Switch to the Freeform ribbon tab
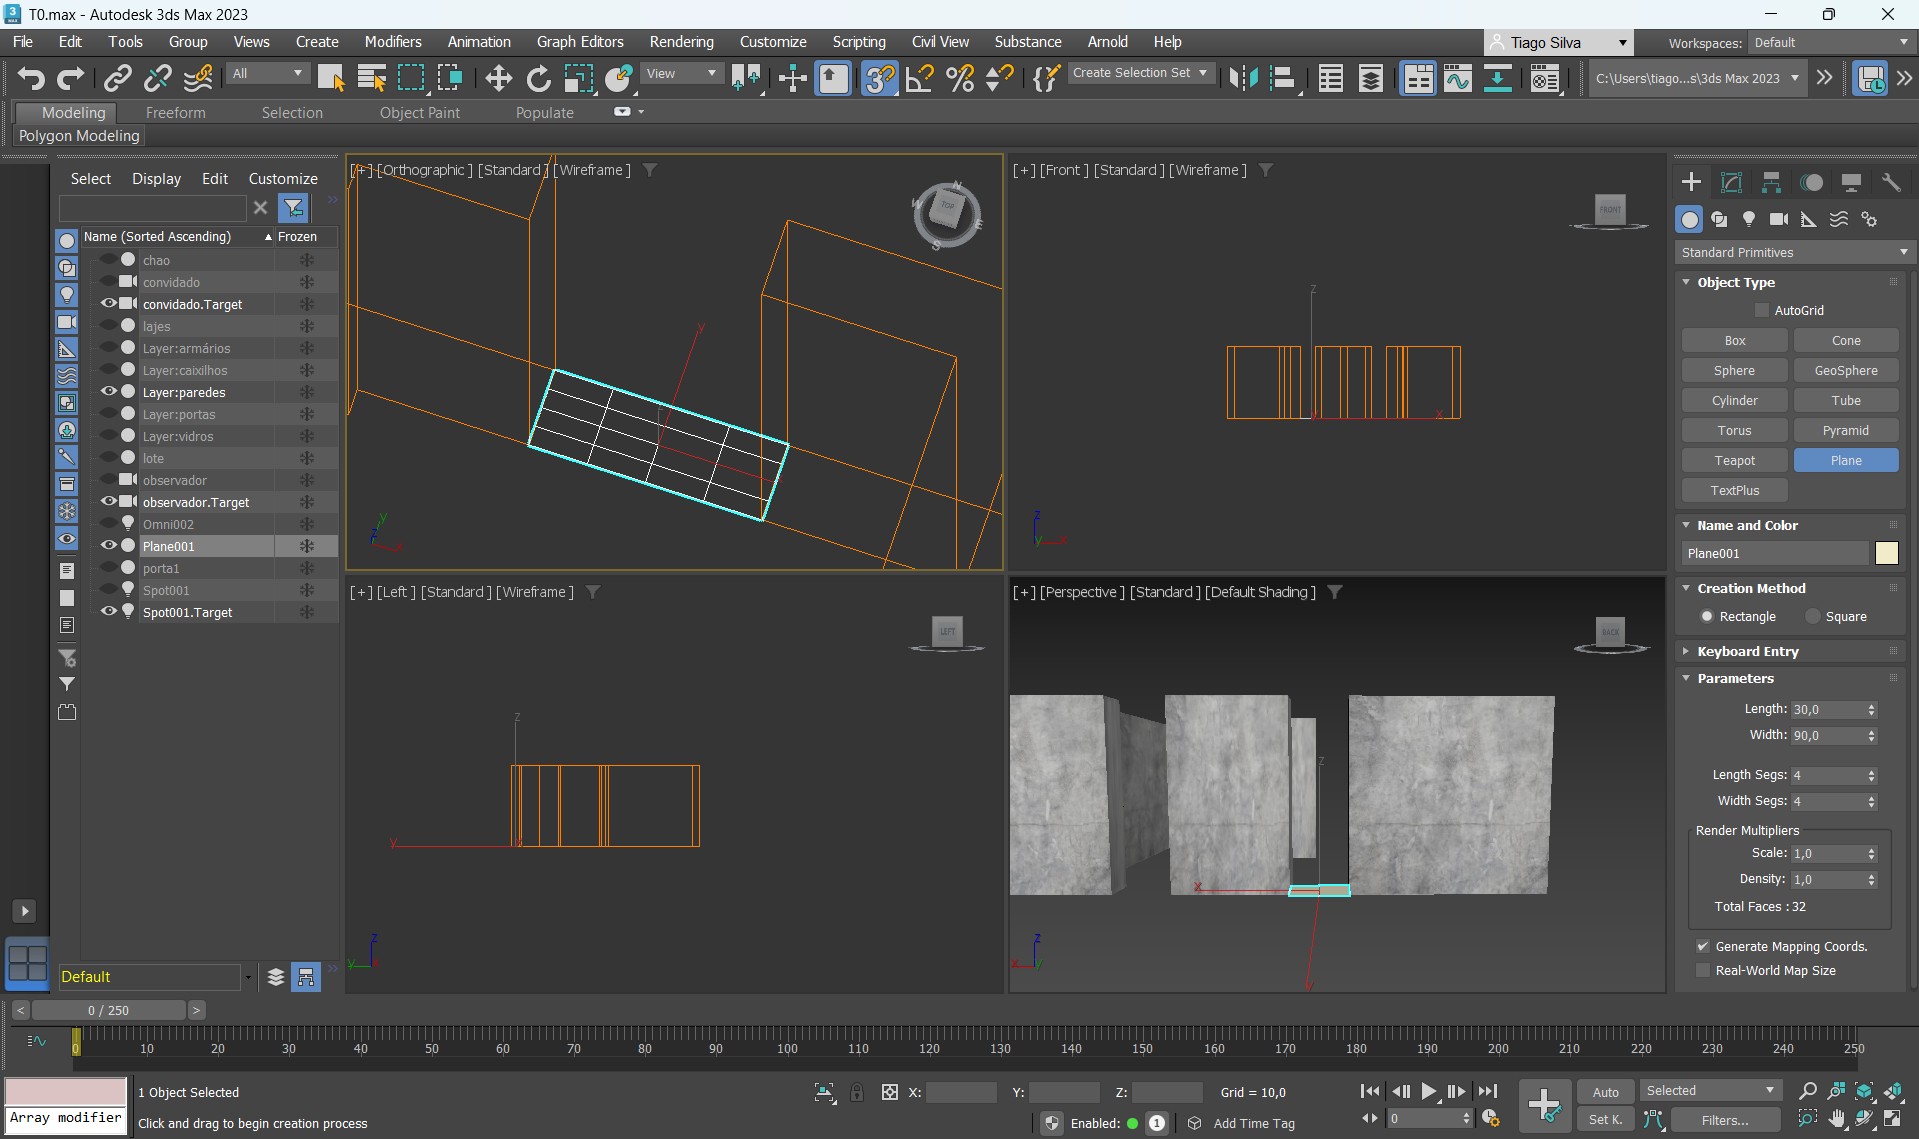1919x1139 pixels. pyautogui.click(x=175, y=113)
